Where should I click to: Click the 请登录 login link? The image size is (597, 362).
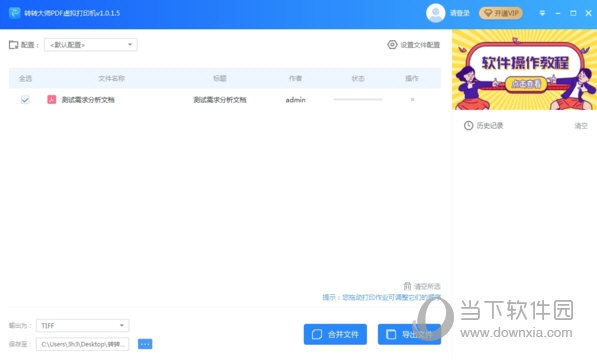[460, 13]
